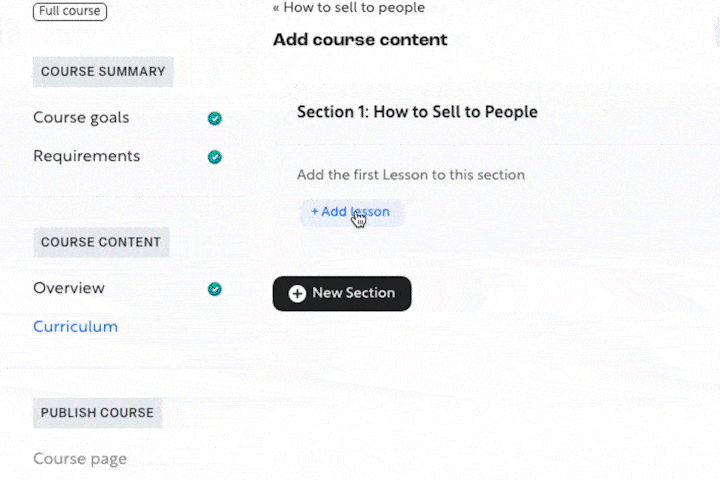The width and height of the screenshot is (720, 480).
Task: Click the plus icon in New Section
Action: [297, 294]
